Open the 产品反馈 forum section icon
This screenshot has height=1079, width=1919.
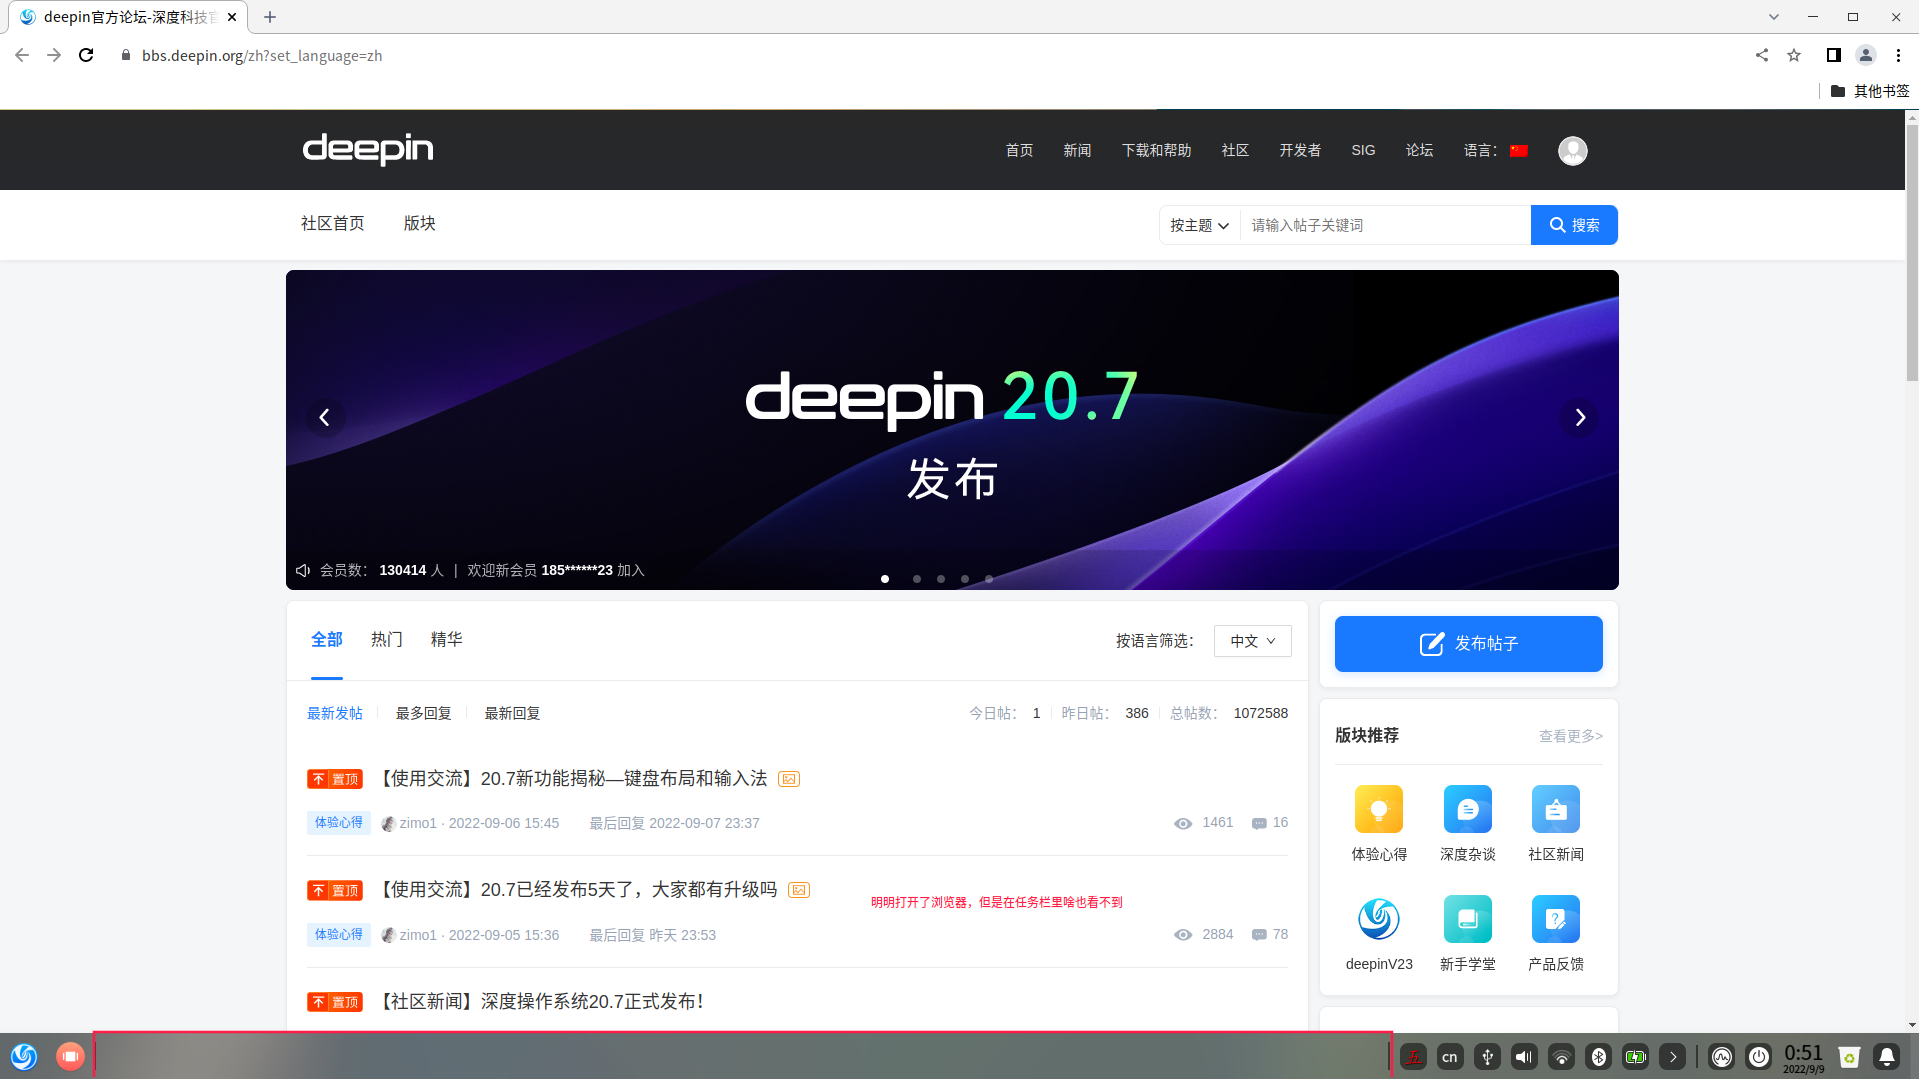(x=1555, y=919)
